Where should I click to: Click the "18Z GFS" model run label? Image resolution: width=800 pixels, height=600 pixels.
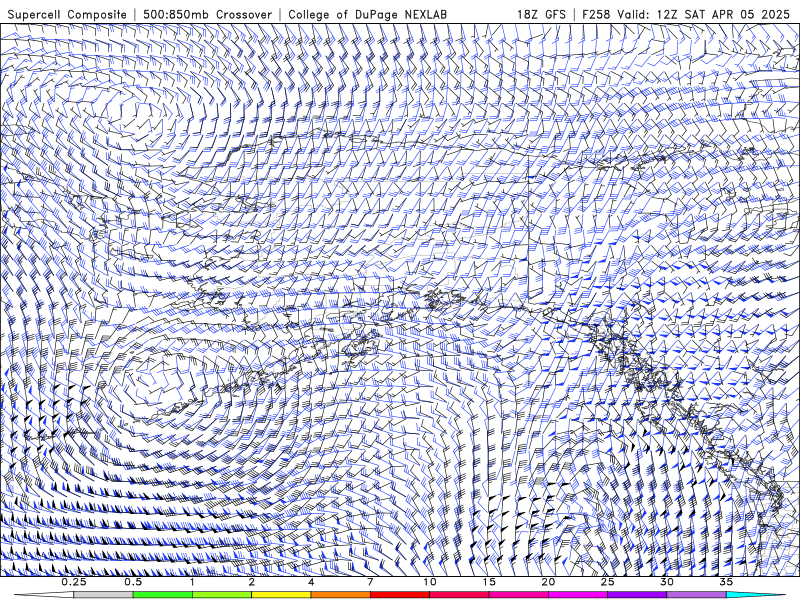541,14
